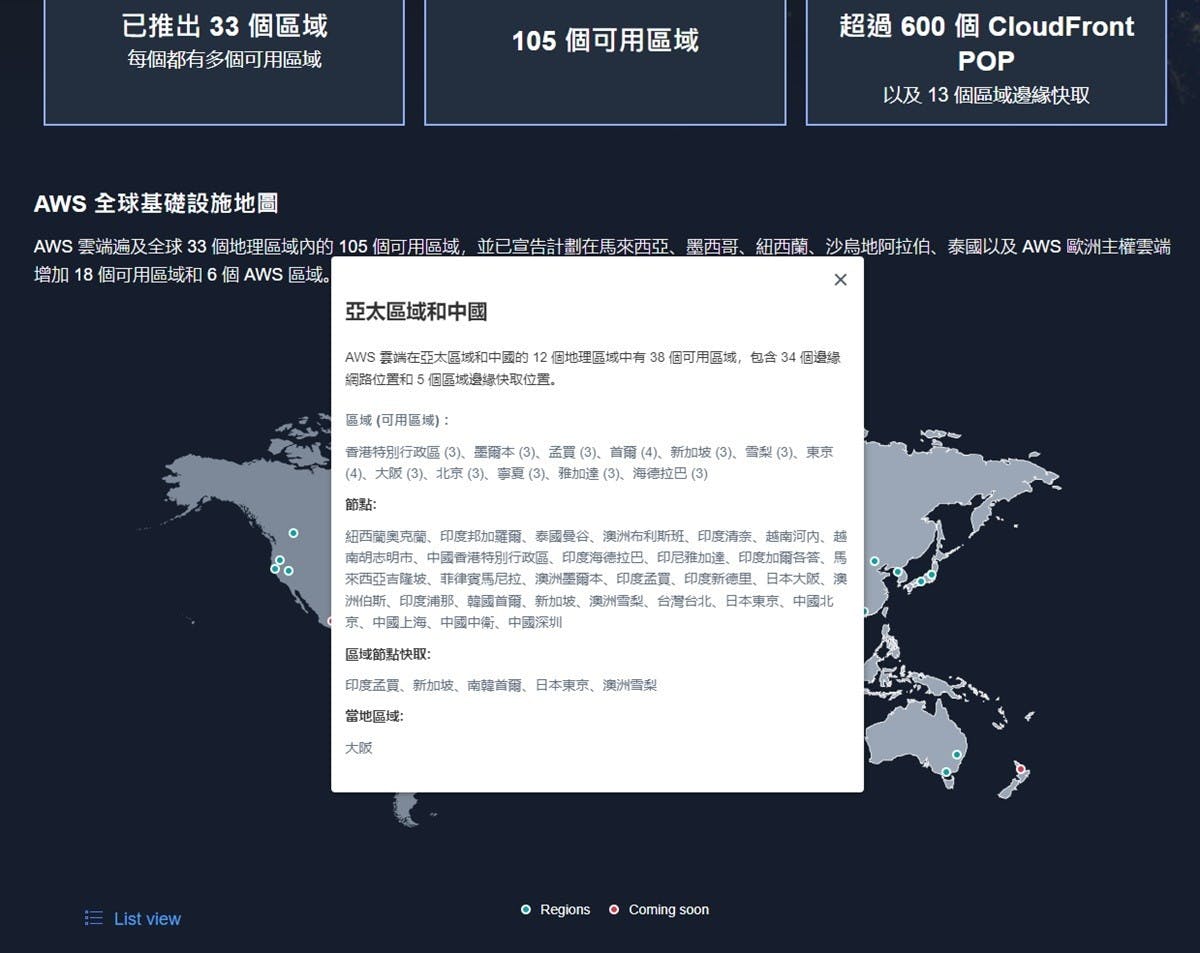Close the 亞太區域和中國 popup

click(840, 280)
